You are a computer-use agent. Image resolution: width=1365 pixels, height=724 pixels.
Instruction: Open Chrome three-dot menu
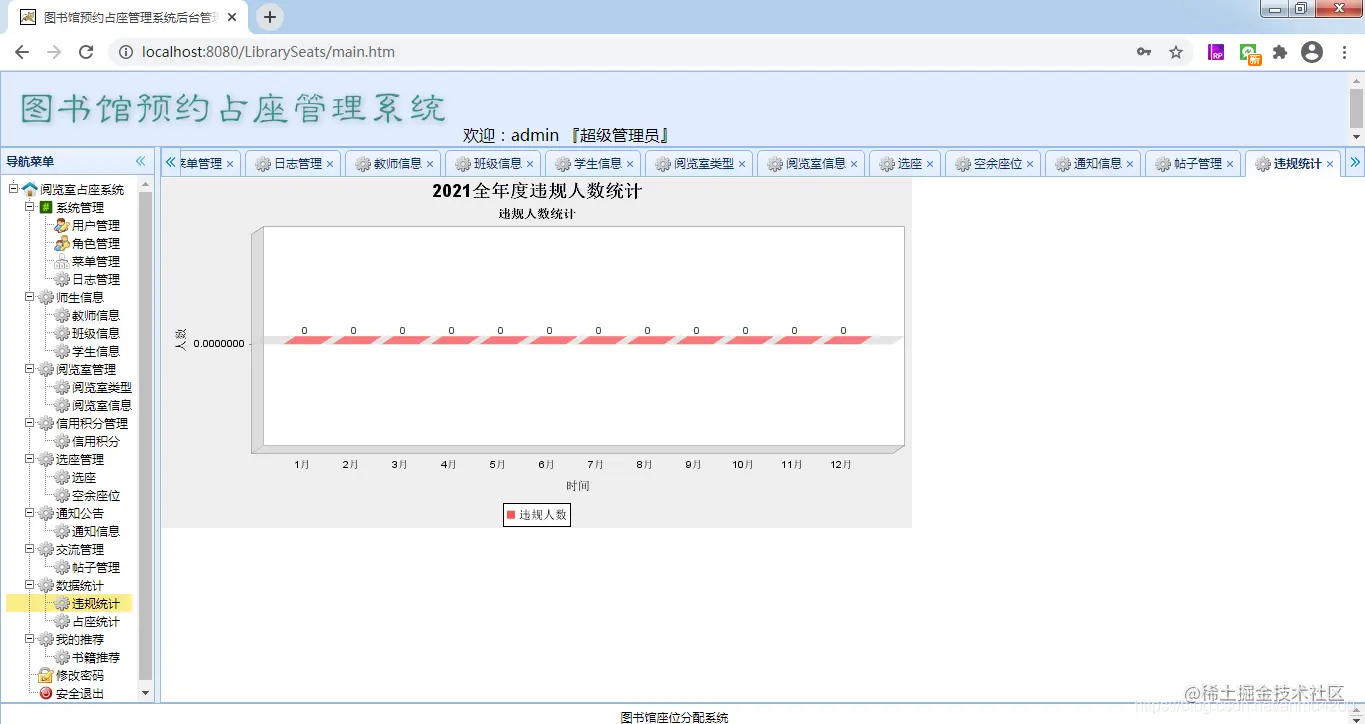pyautogui.click(x=1345, y=52)
